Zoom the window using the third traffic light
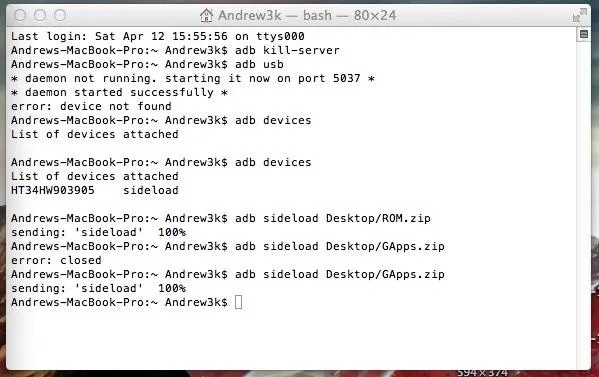The width and height of the screenshot is (599, 377). click(60, 16)
